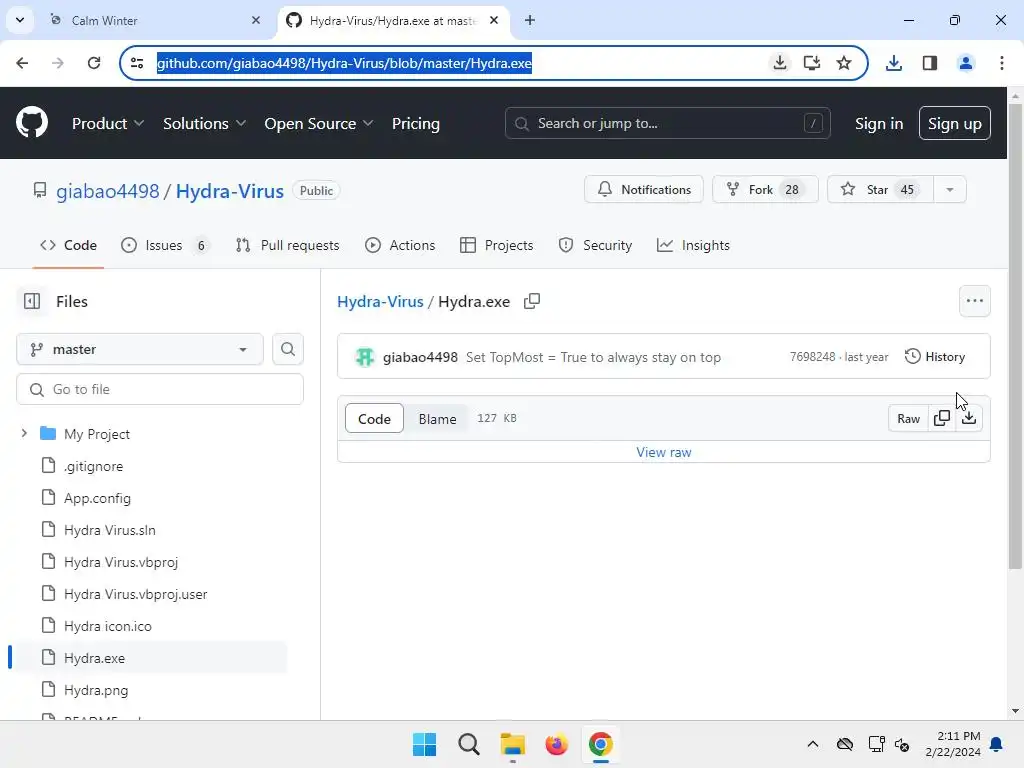Open notification bell in system tray
Image resolution: width=1024 pixels, height=768 pixels.
(x=997, y=744)
